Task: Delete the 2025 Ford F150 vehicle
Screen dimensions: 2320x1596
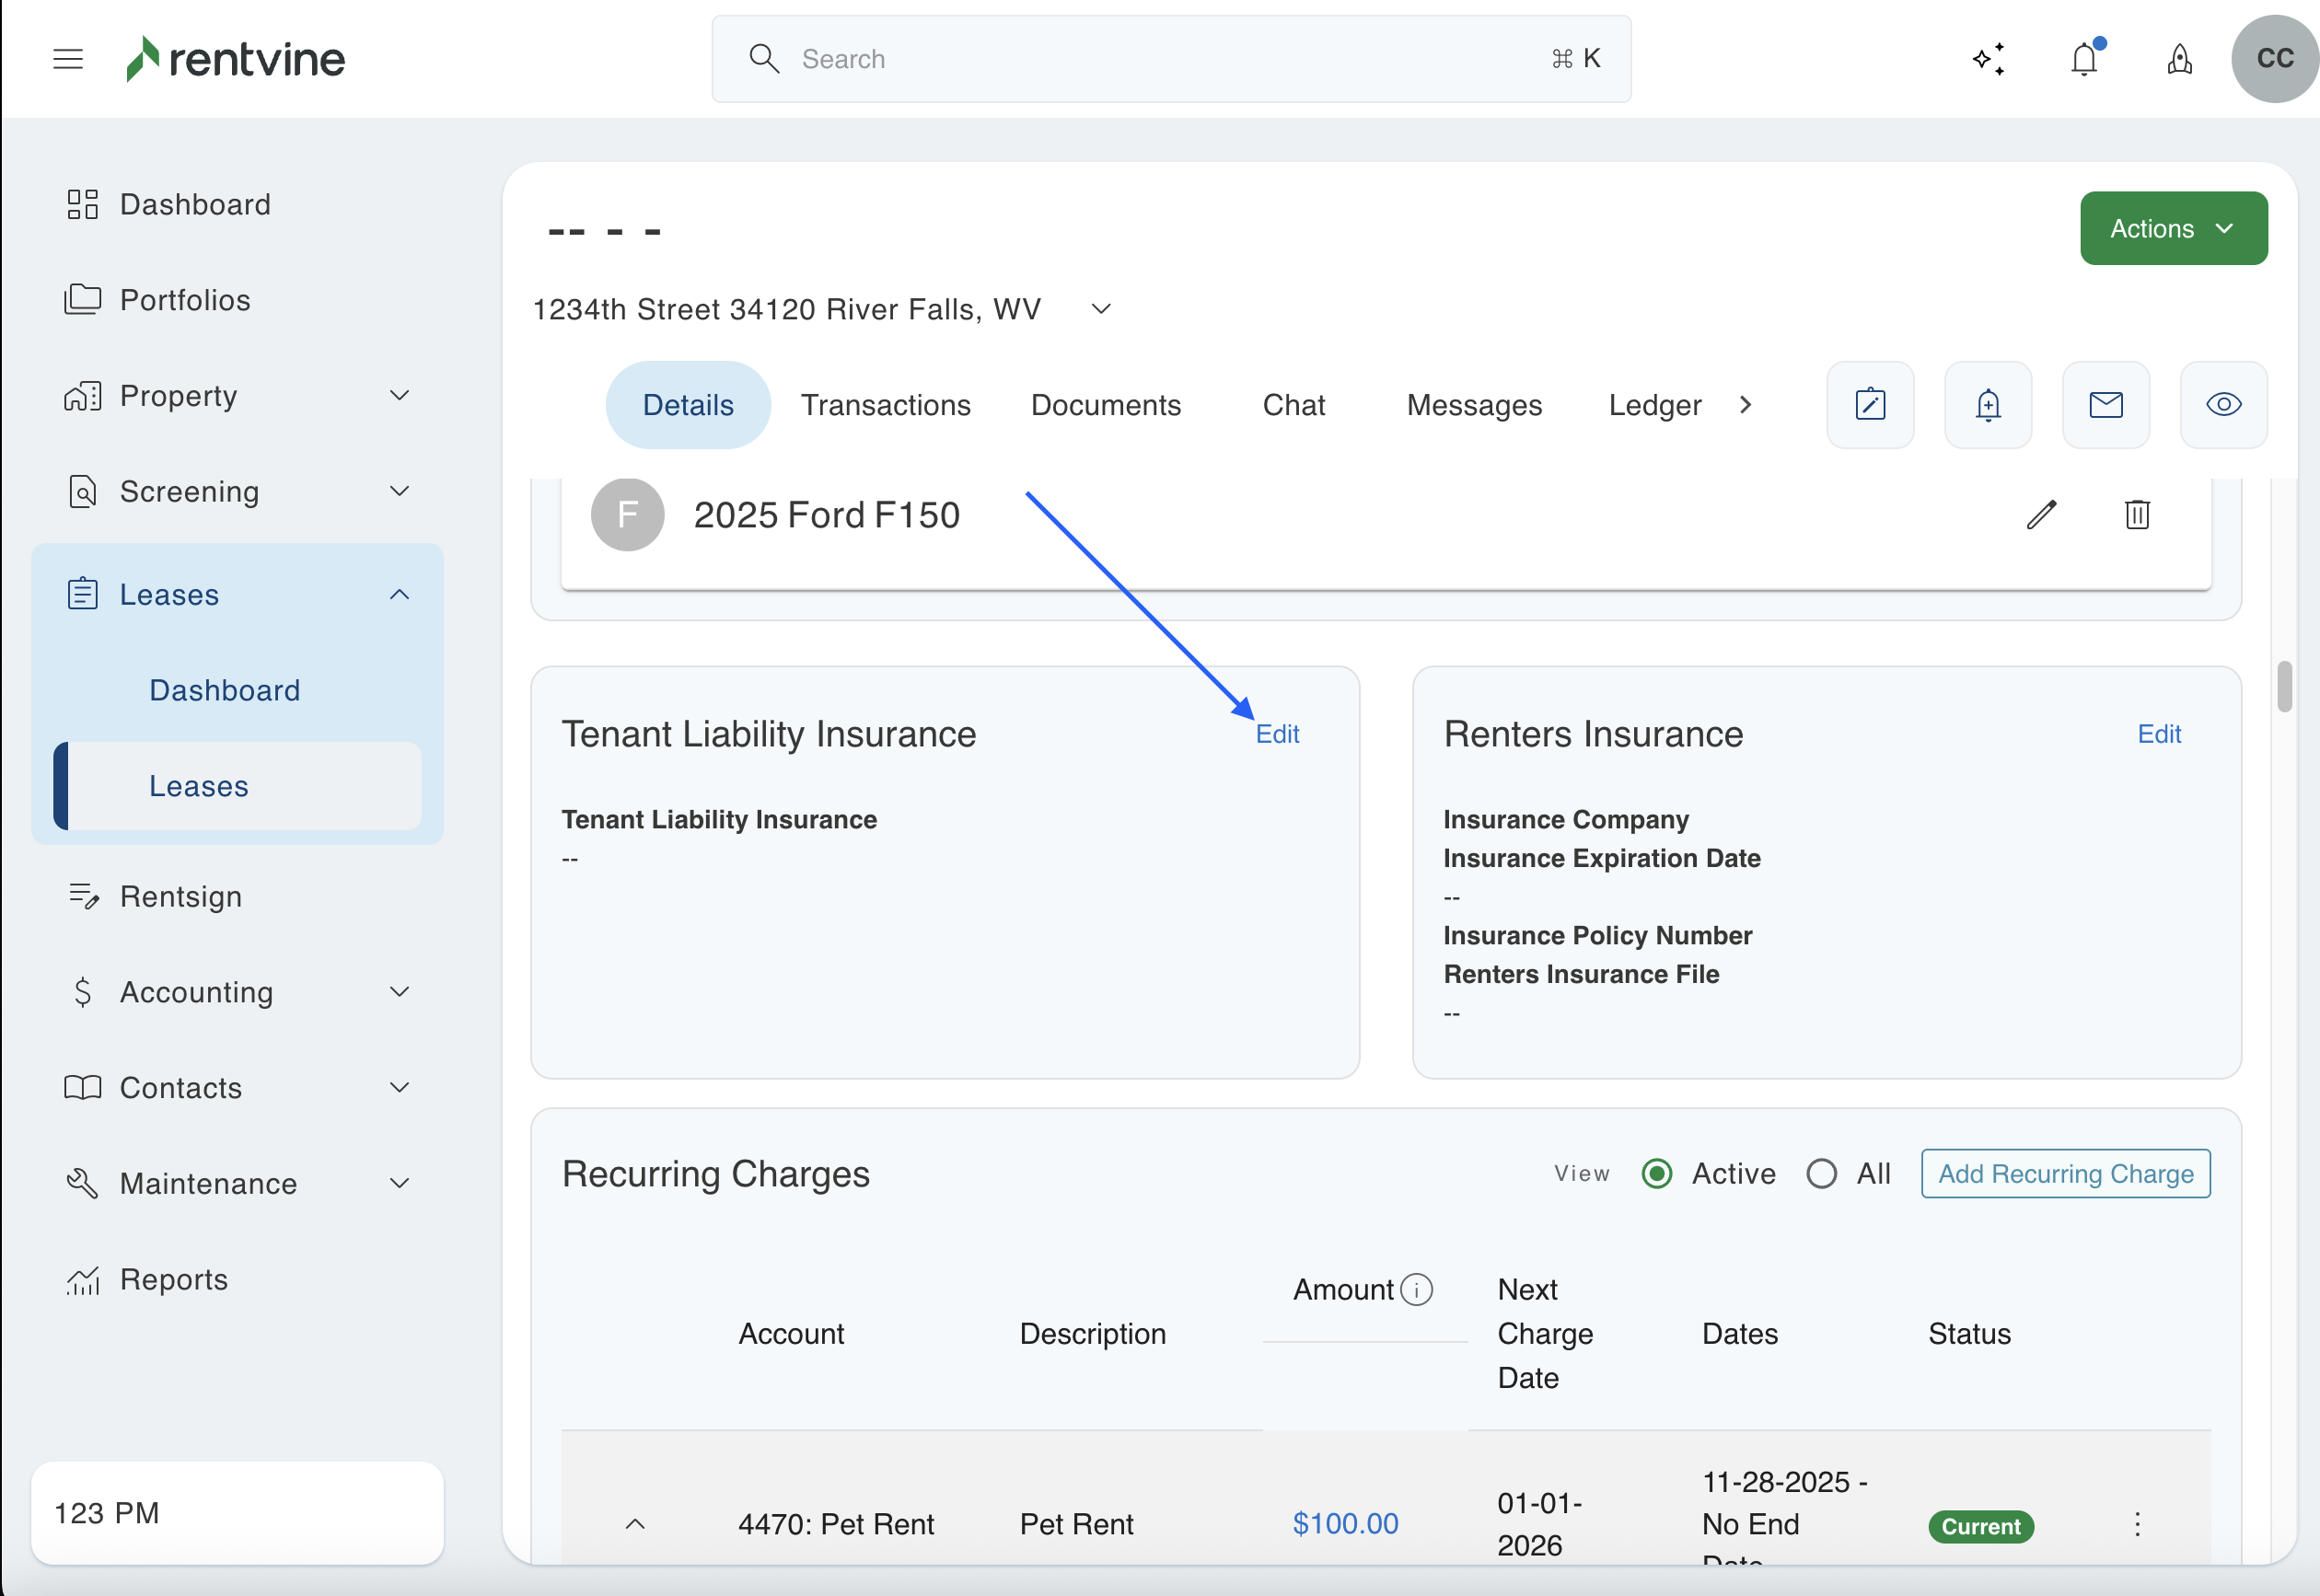Action: point(2137,515)
